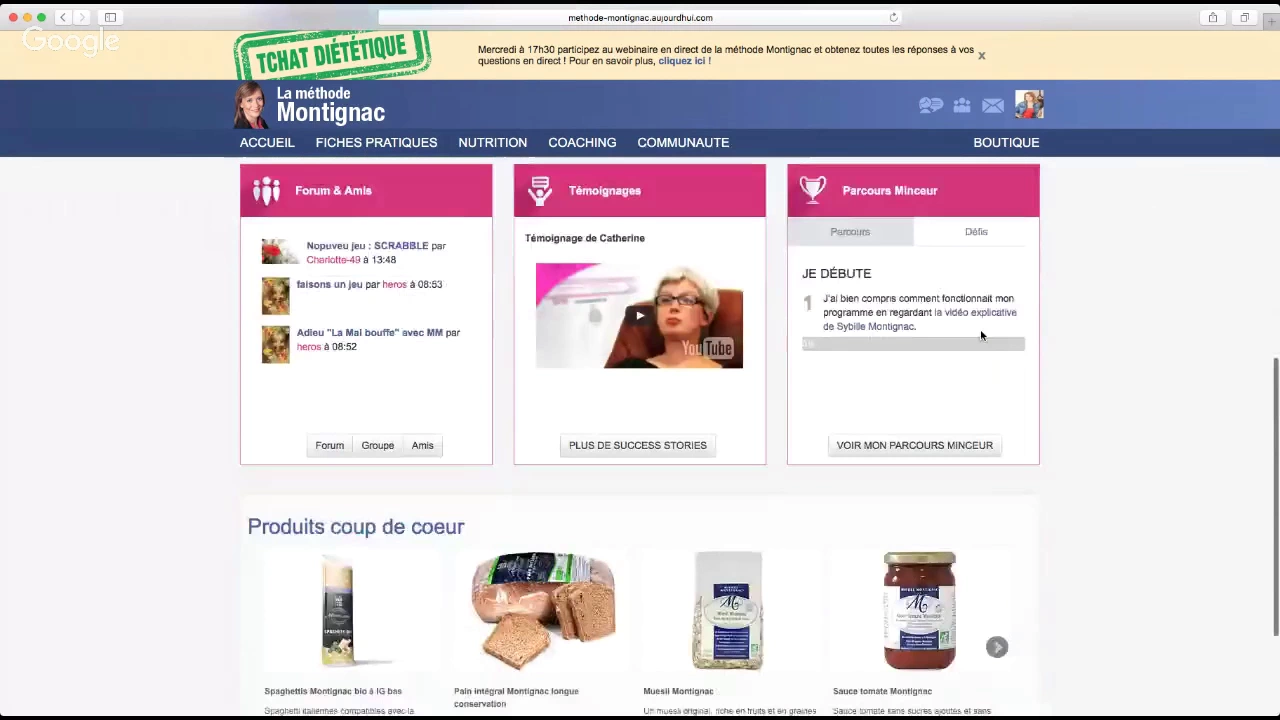Switch to the Parcours tab

[x=850, y=232]
